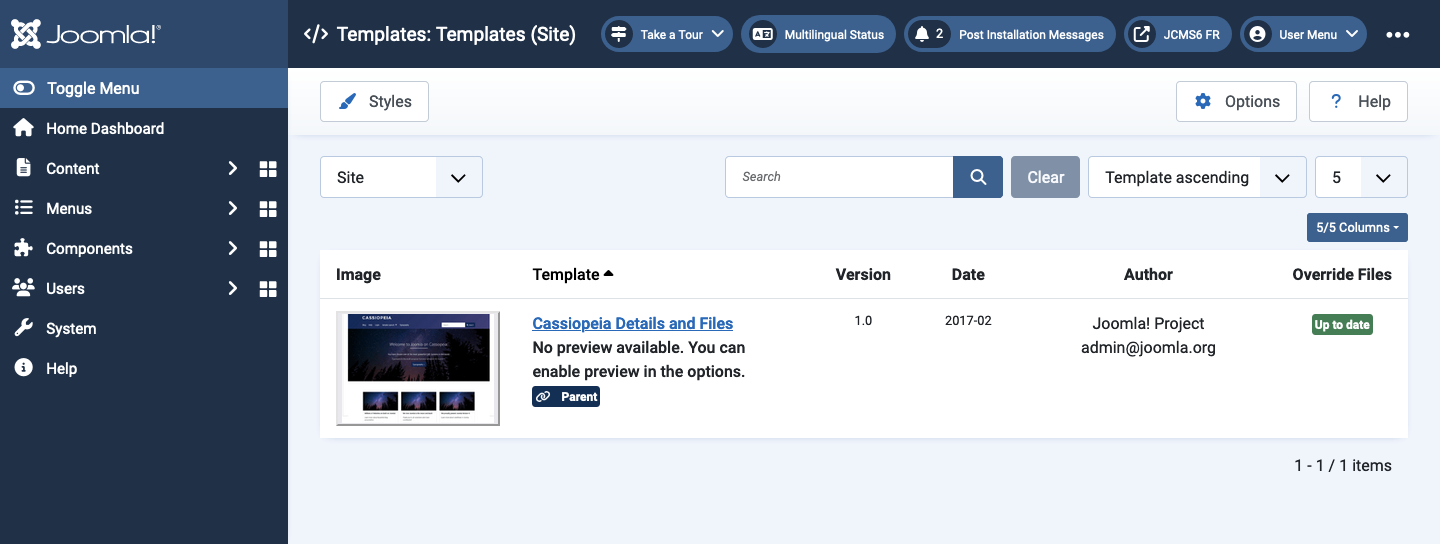Open Menus dashboard grid icon
Screen dimensions: 1440x544
(x=268, y=208)
